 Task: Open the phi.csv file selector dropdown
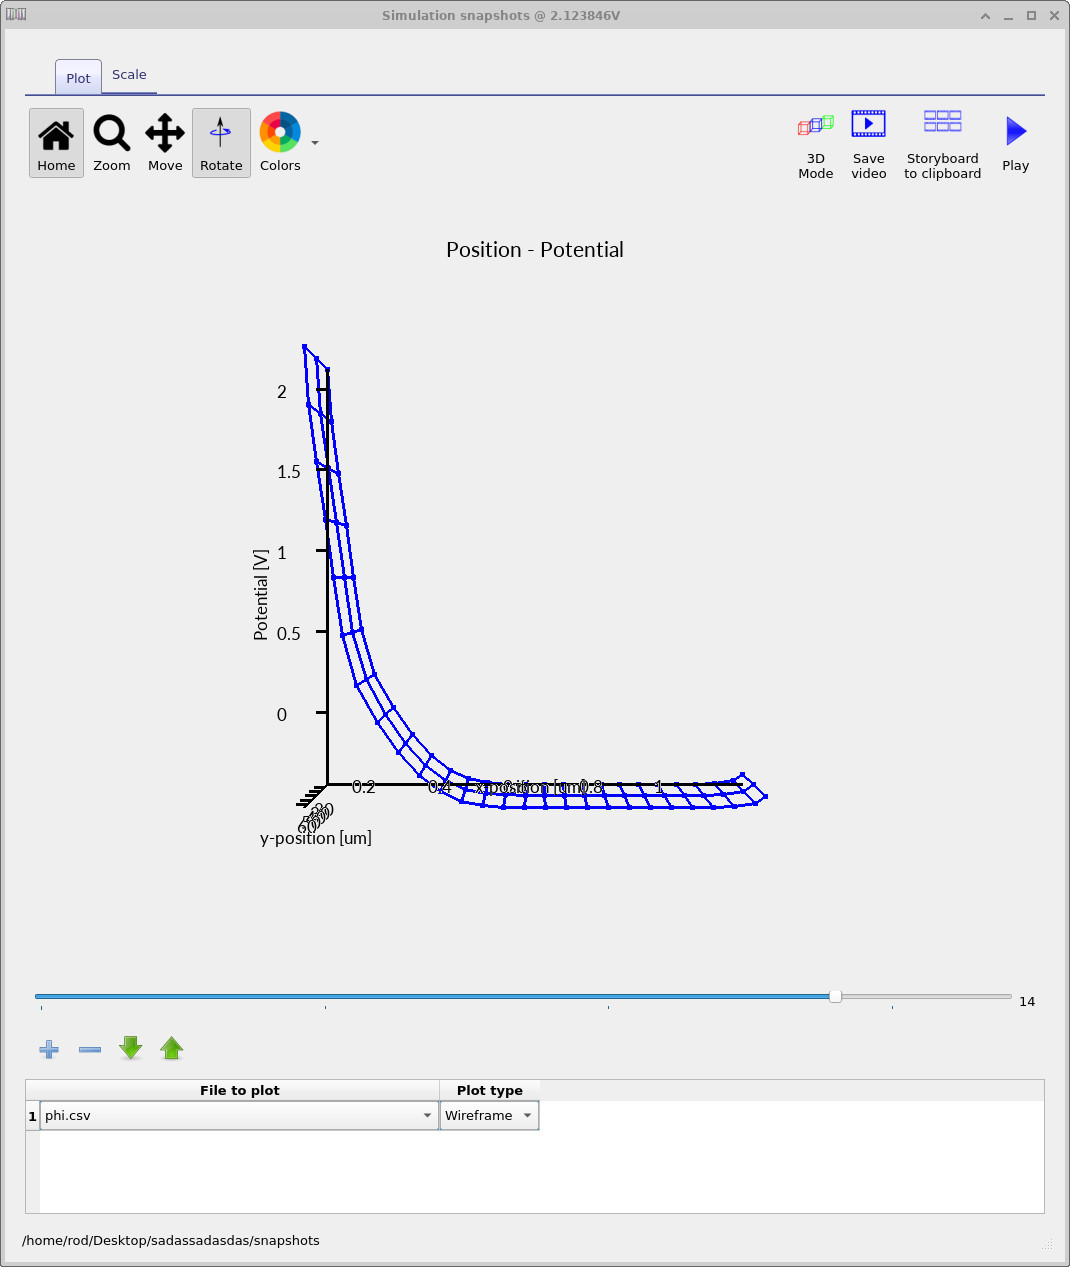click(427, 1115)
